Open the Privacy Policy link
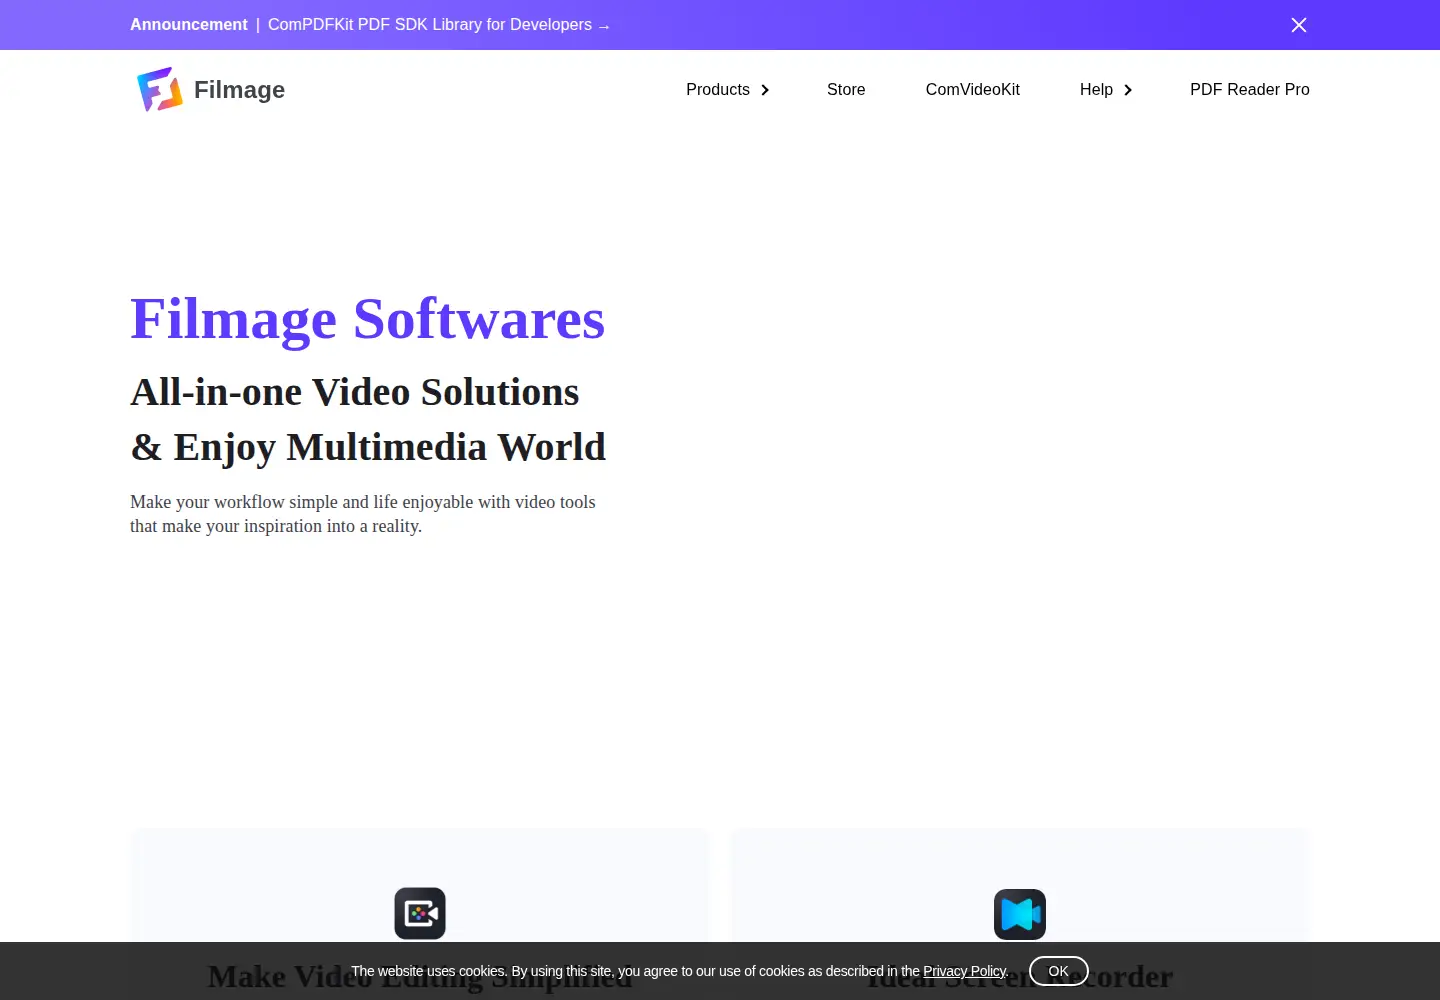1440x1000 pixels. 964,971
